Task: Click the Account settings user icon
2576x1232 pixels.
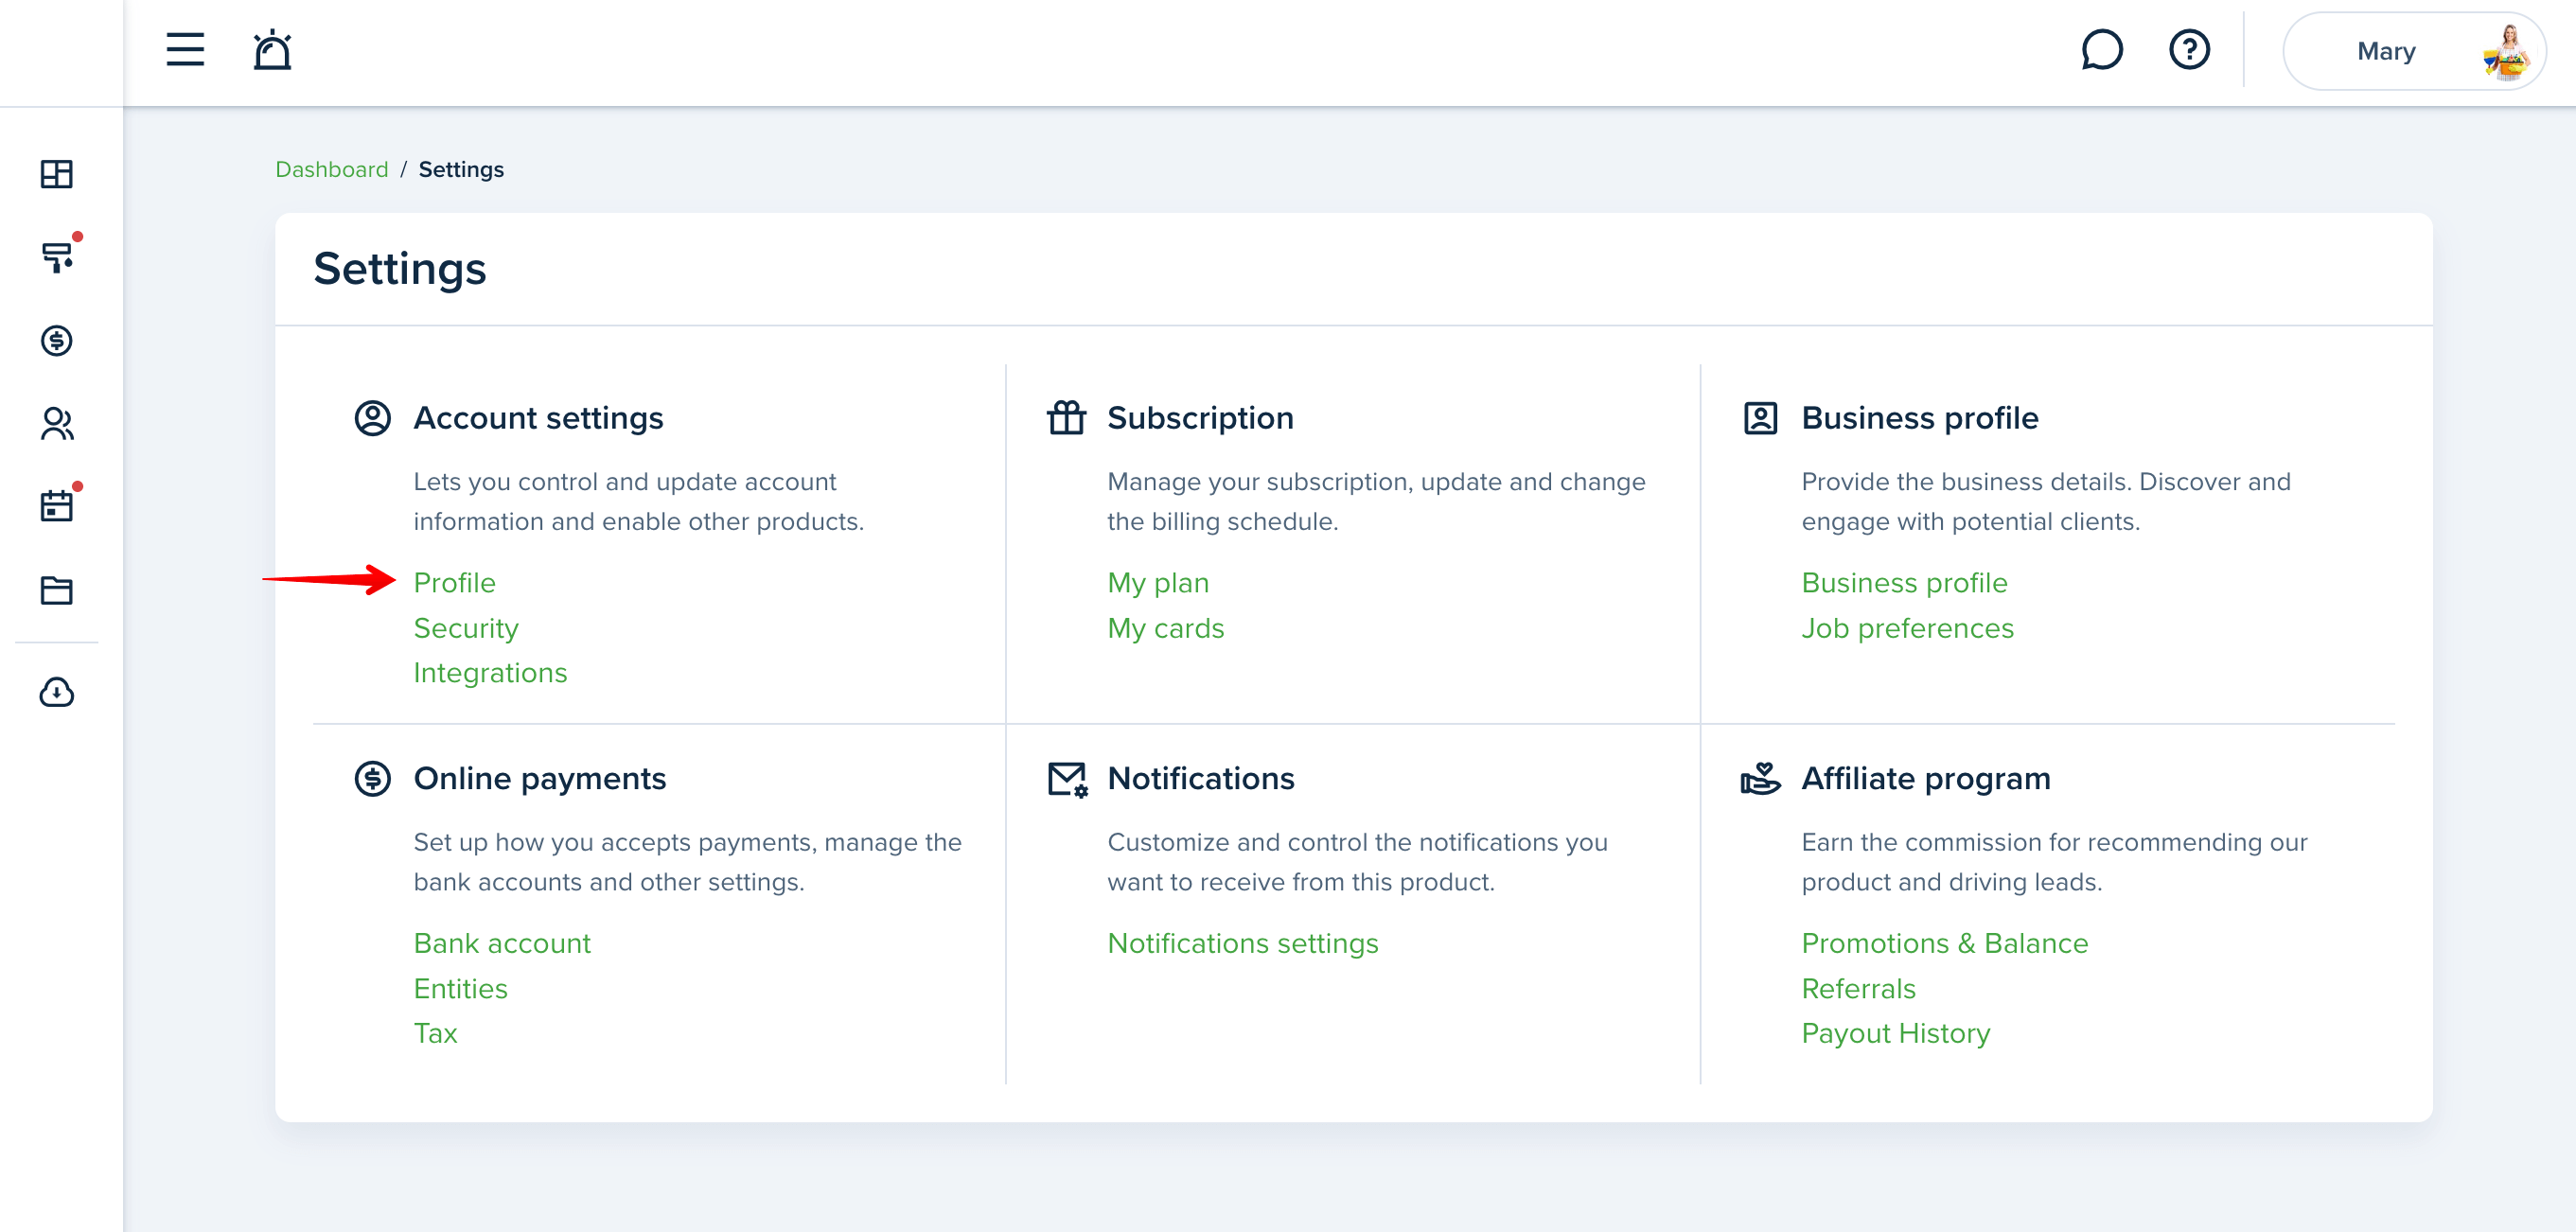Action: click(373, 418)
